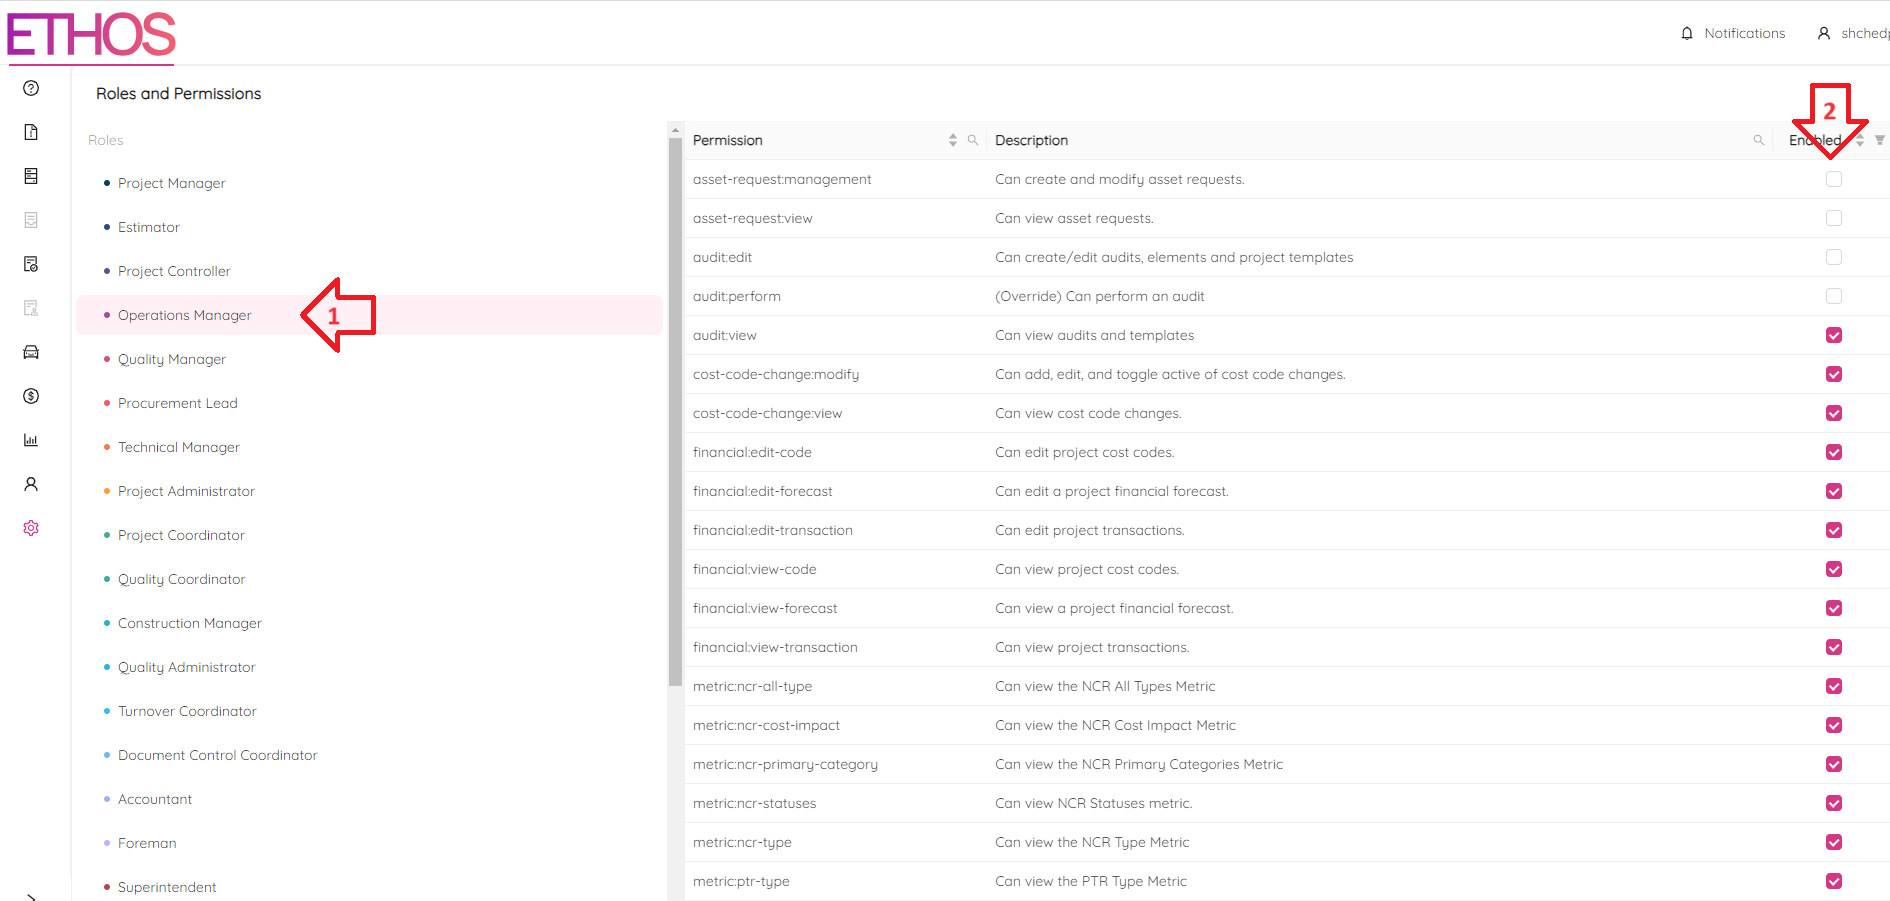
Task: Open the bar chart metrics icon
Action: pos(31,440)
